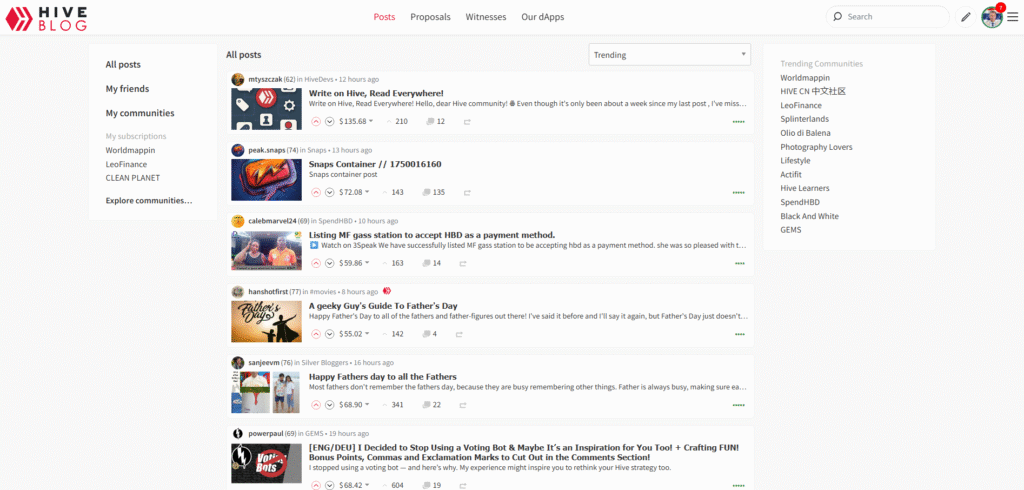Select My friends in sidebar
1024x490 pixels.
click(127, 89)
